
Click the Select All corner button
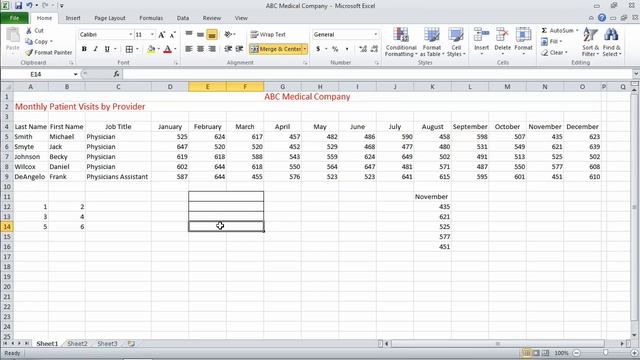click(7, 87)
